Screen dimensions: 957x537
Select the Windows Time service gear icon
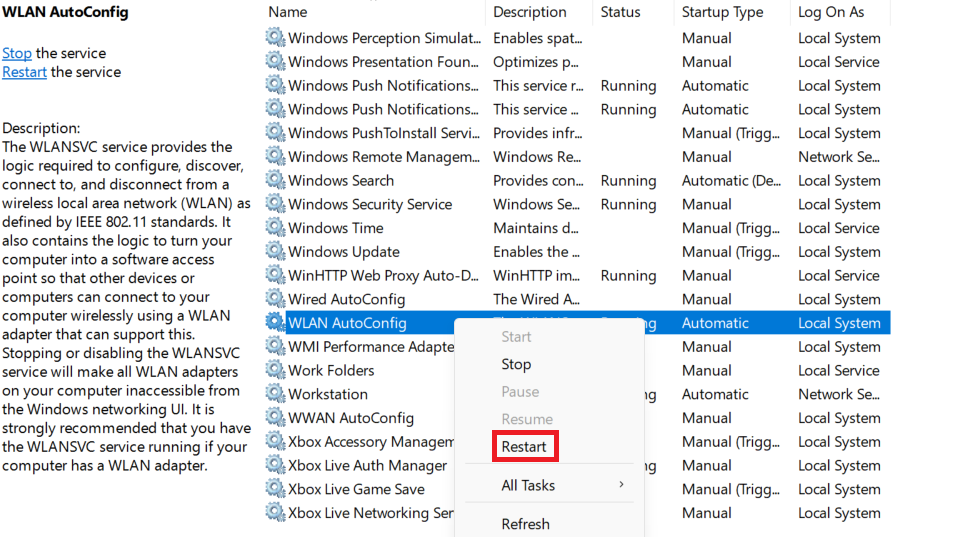(x=275, y=228)
